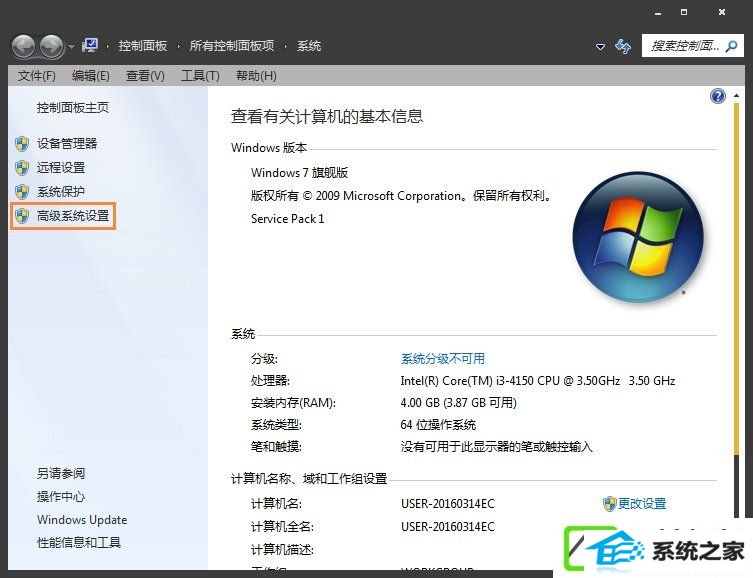
Task: Open 性能信息和工具 in the sidebar
Action: tap(79, 542)
